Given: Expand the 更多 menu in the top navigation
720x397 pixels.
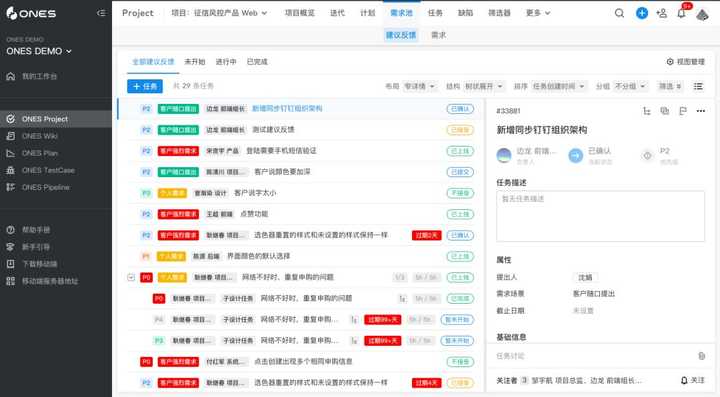Looking at the screenshot, I should [538, 13].
